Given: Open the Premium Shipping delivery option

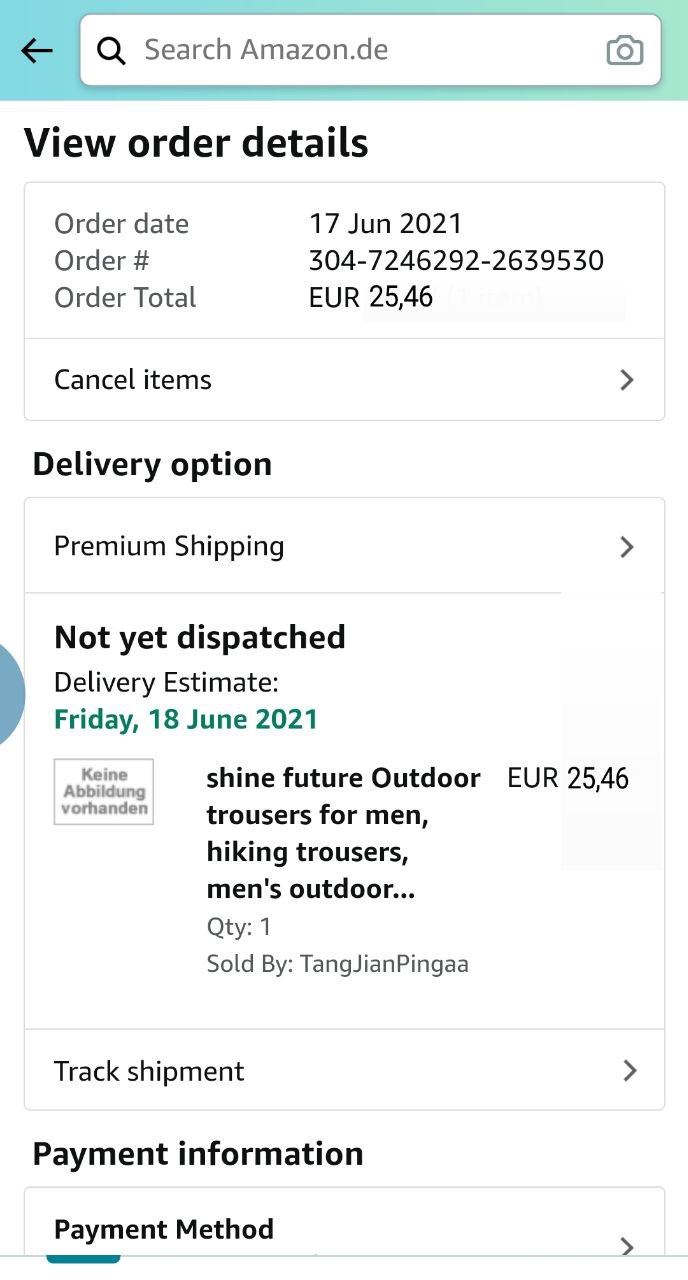Looking at the screenshot, I should pos(169,546).
